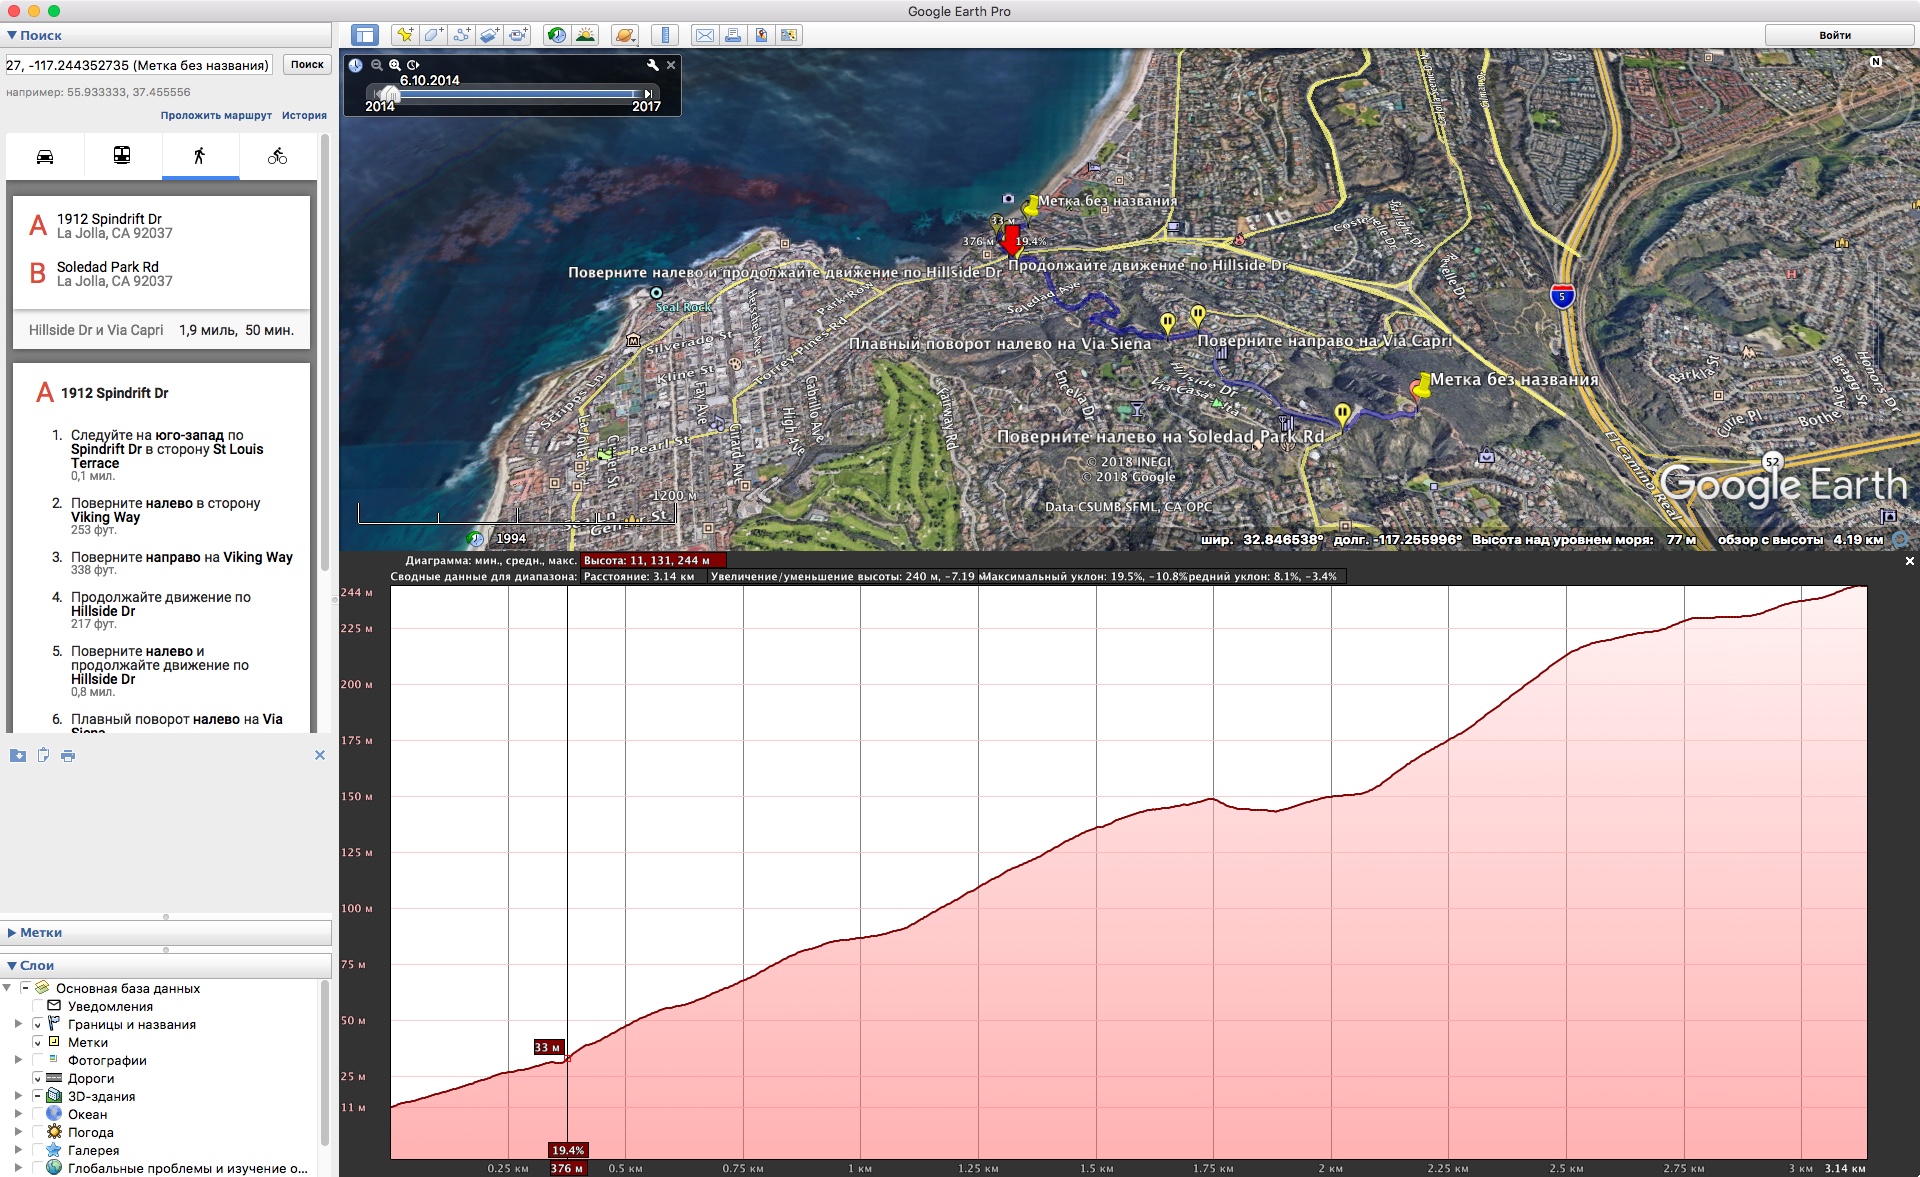The width and height of the screenshot is (1920, 1177).
Task: Save image using the toolbar icon
Action: point(761,35)
